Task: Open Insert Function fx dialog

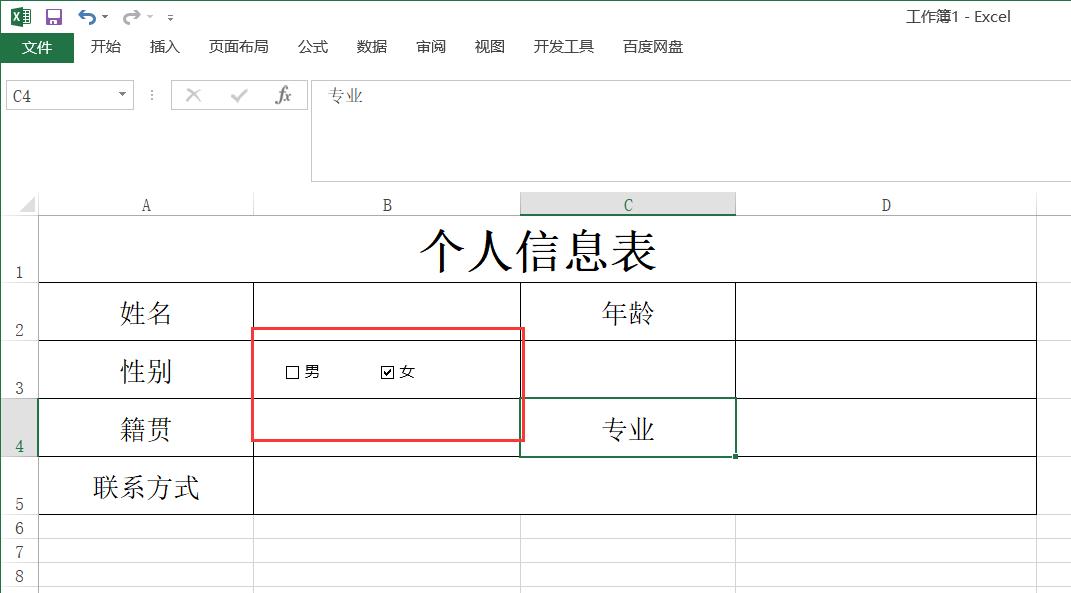Action: [283, 96]
